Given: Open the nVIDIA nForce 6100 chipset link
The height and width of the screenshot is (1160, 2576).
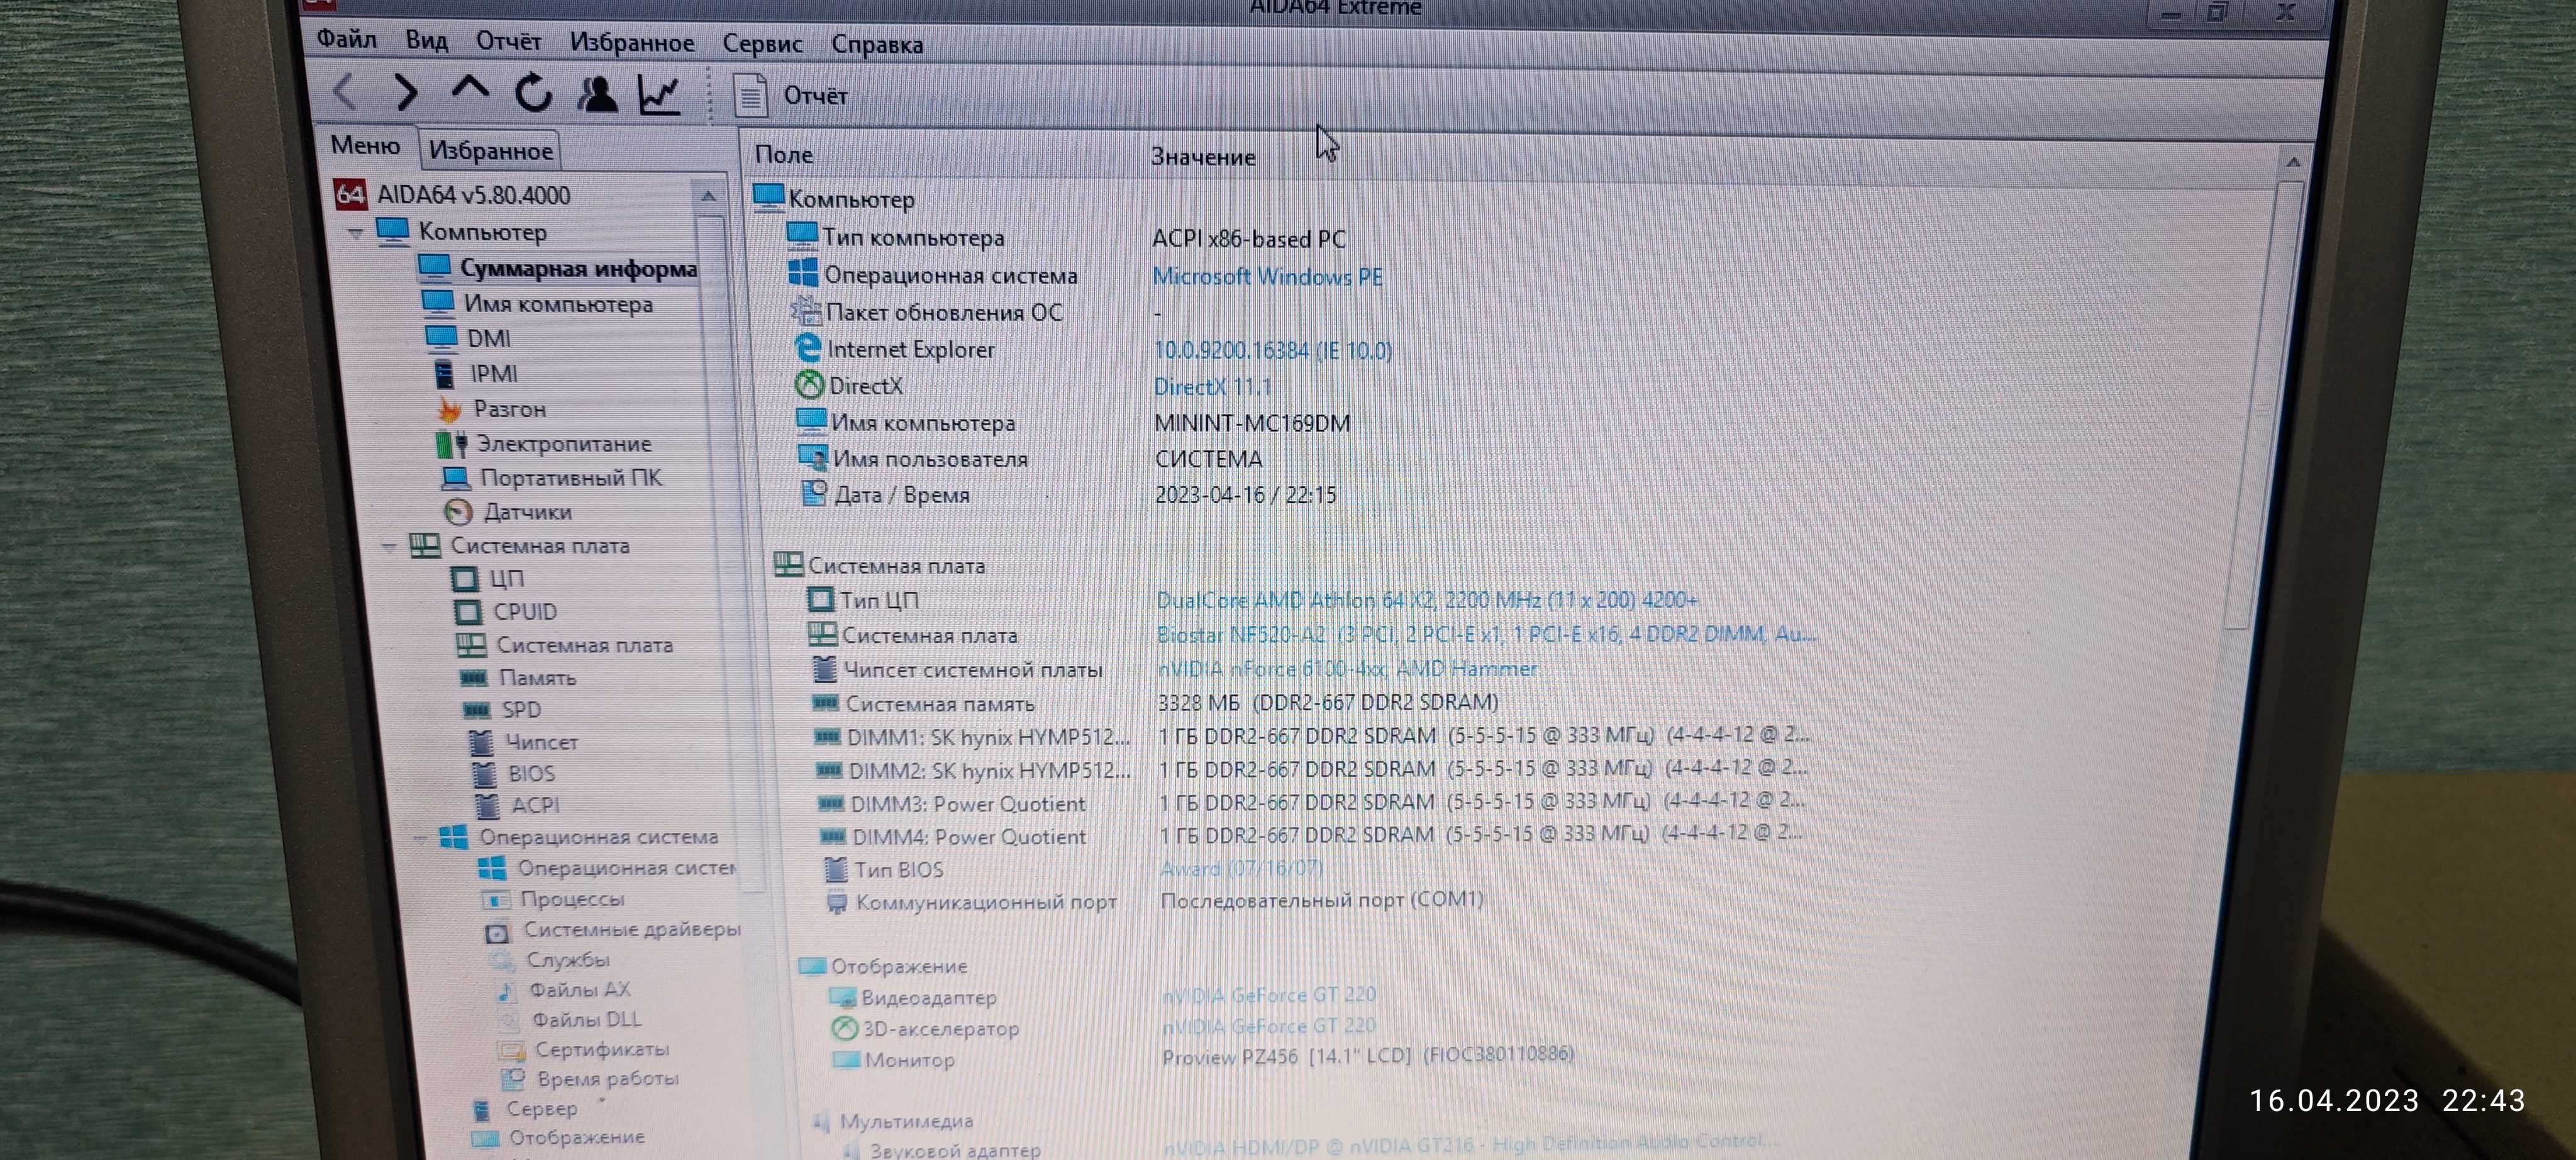Looking at the screenshot, I should [x=1346, y=668].
